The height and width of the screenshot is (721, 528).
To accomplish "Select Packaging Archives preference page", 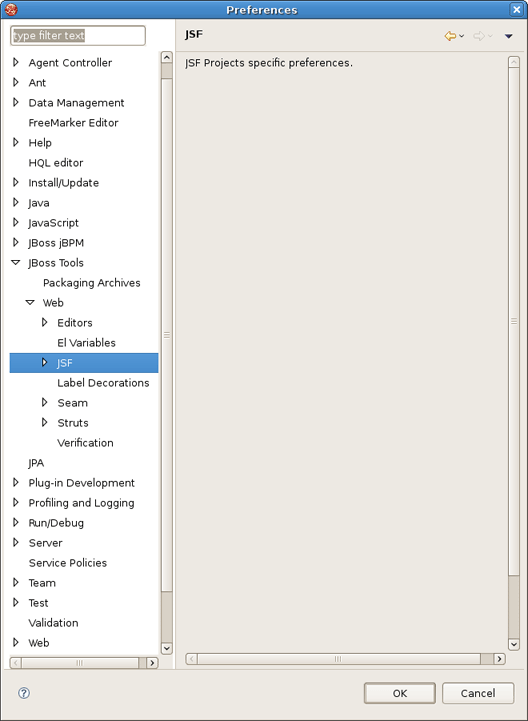I will coord(92,283).
